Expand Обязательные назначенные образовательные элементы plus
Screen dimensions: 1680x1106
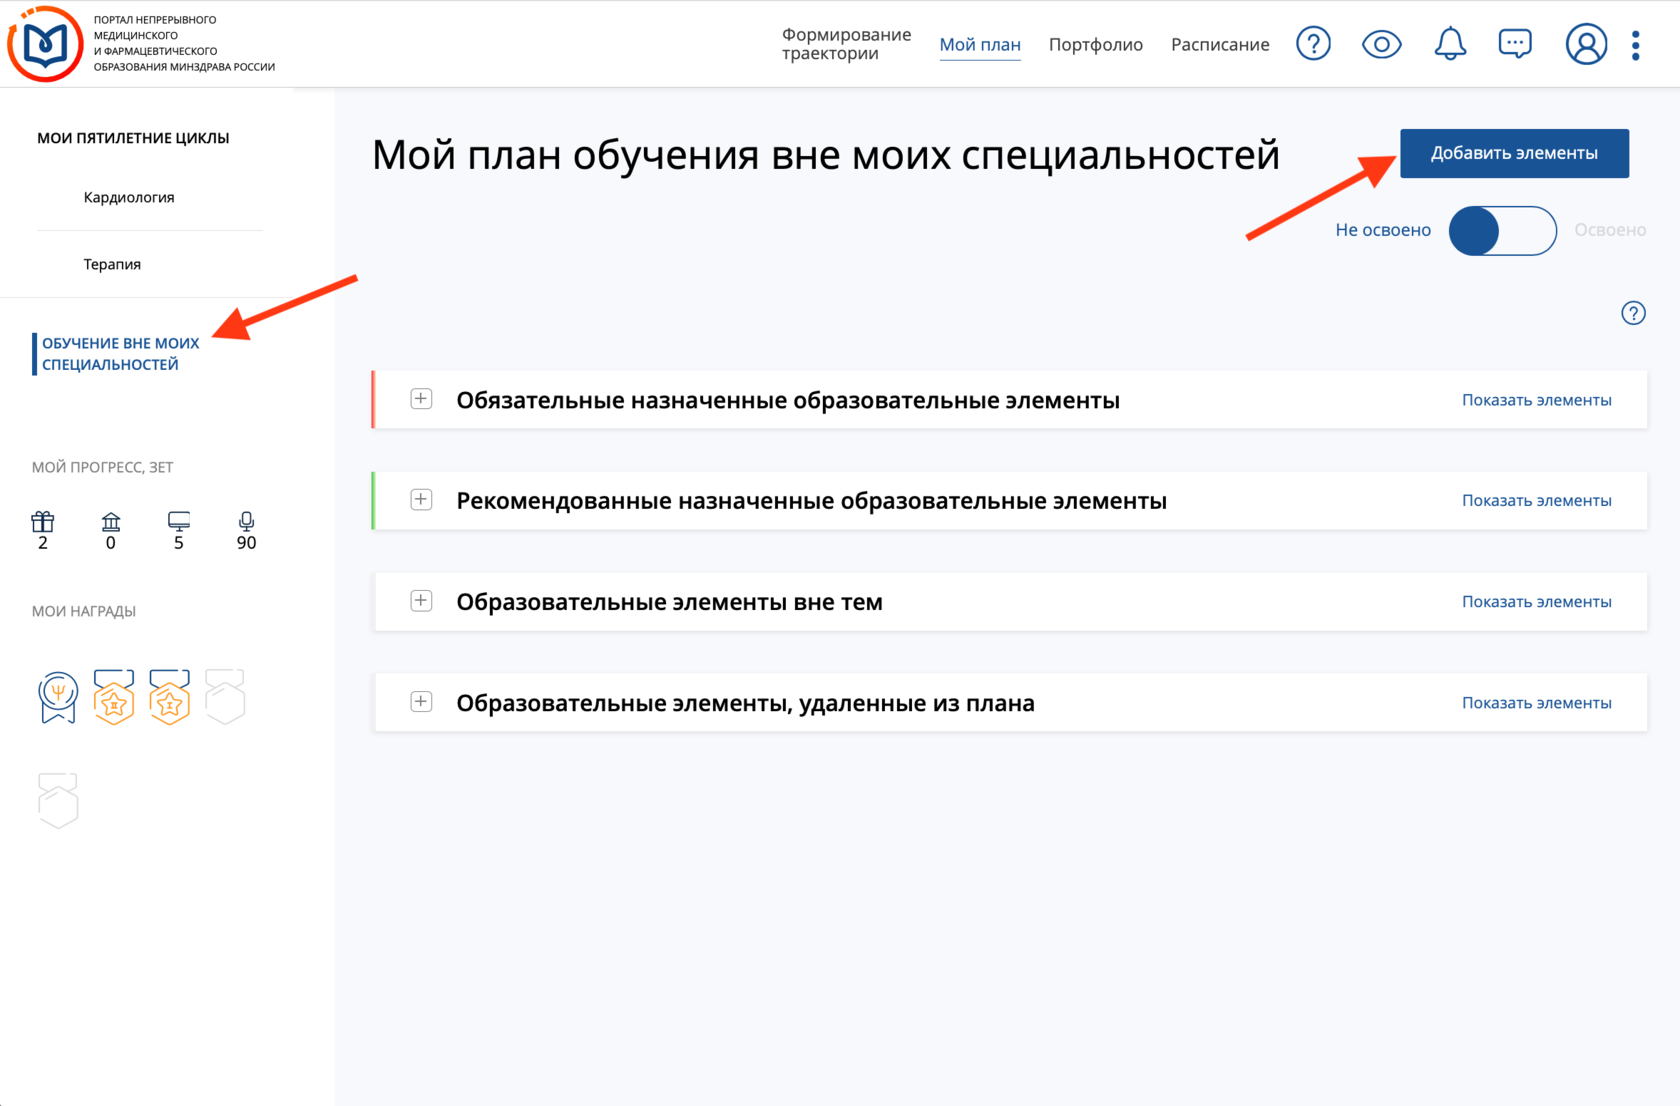[421, 399]
